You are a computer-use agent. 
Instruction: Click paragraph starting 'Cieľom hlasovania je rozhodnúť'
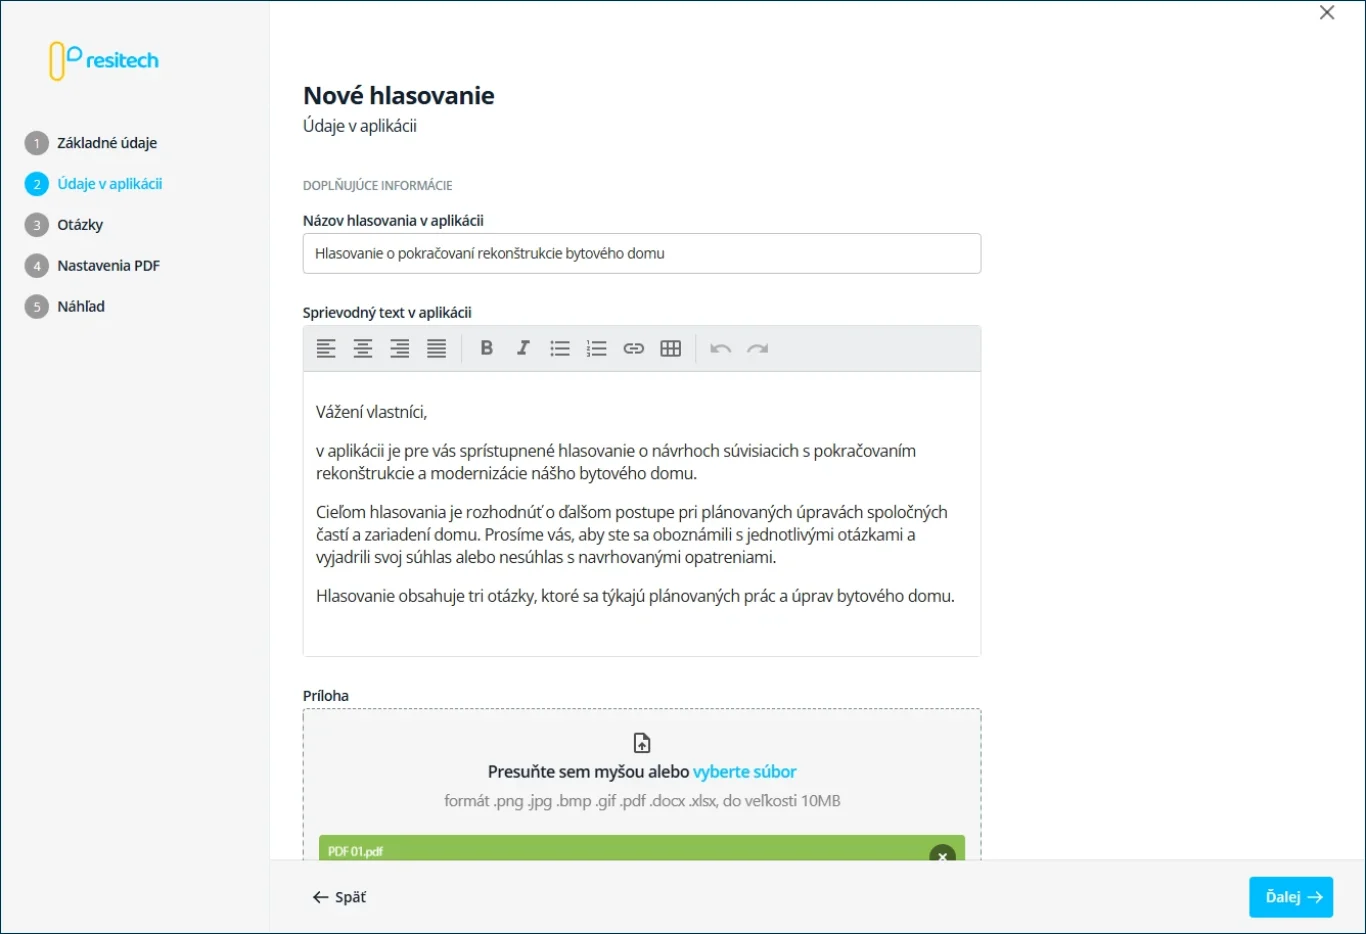point(632,535)
